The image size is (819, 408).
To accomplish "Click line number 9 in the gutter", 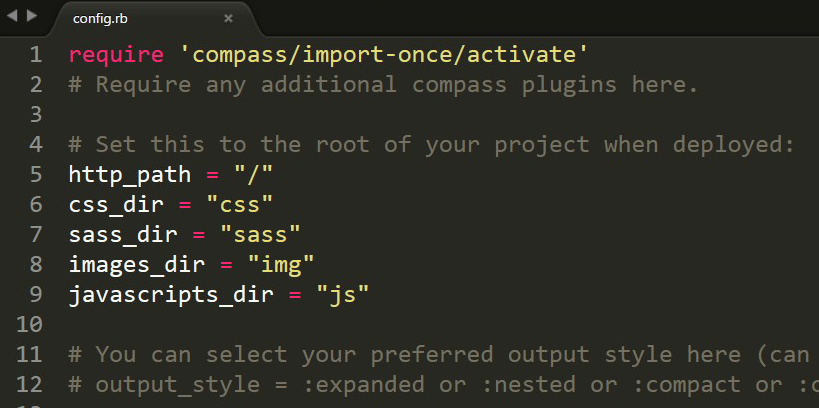I will (36, 294).
